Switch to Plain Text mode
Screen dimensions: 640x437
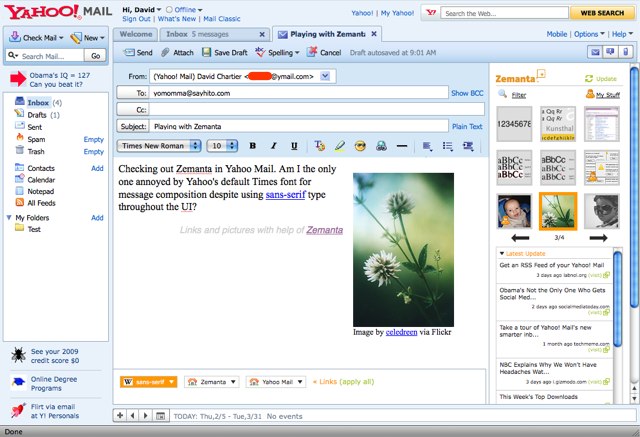tap(467, 126)
